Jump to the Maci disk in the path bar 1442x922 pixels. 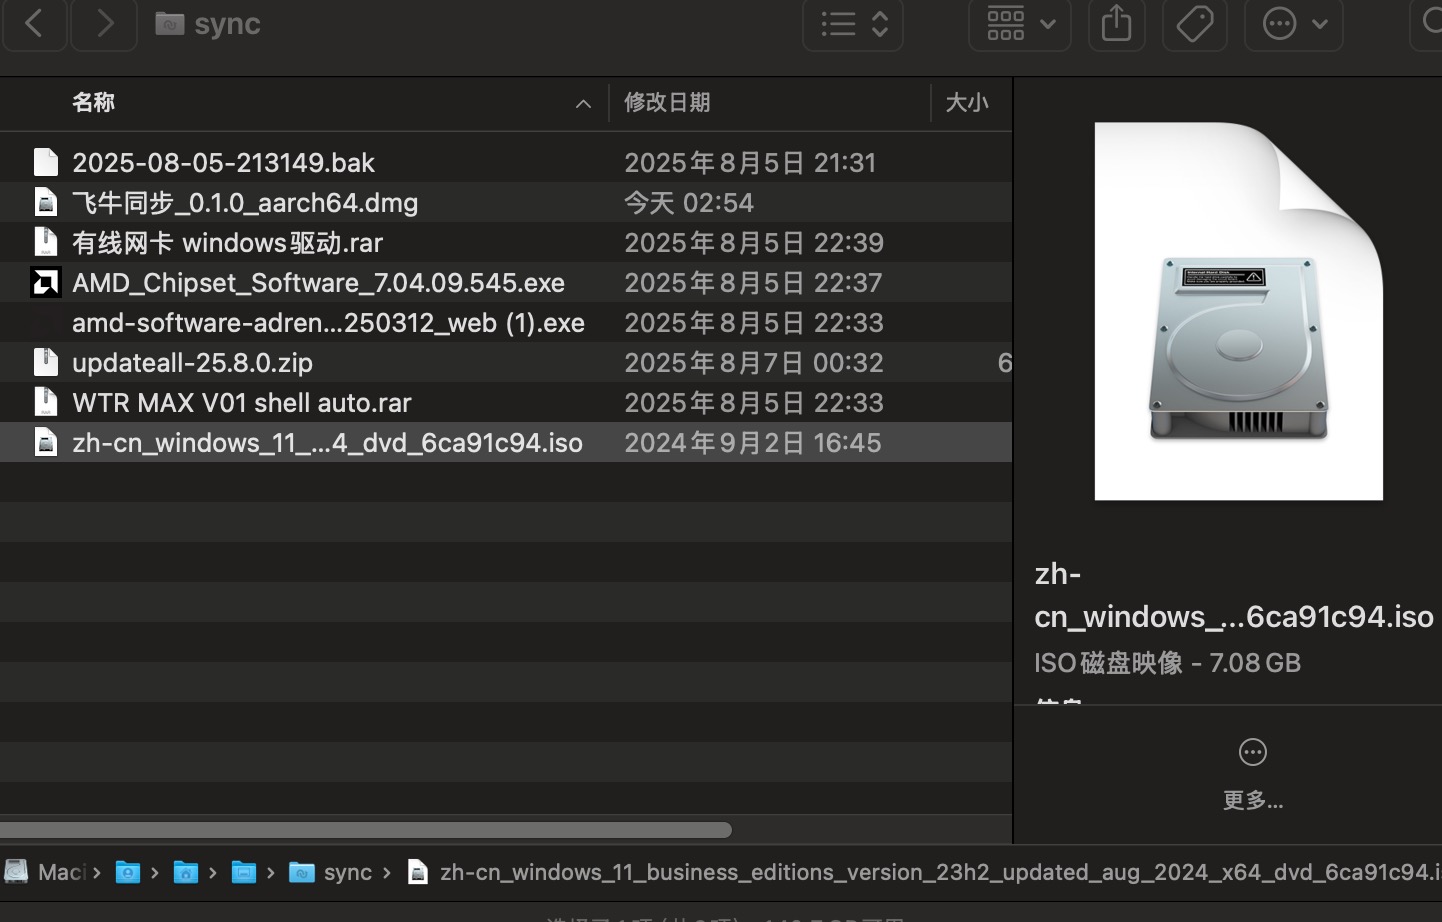pos(46,872)
